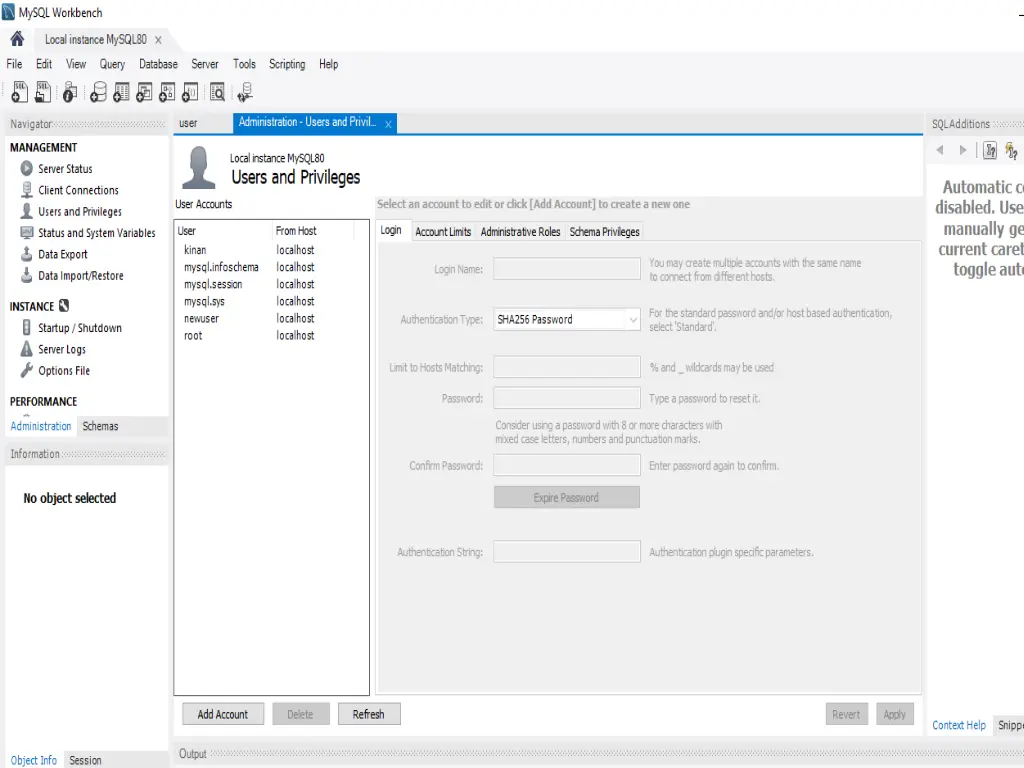The height and width of the screenshot is (768, 1024).
Task: Click Options File wrench icon
Action: pyautogui.click(x=26, y=370)
